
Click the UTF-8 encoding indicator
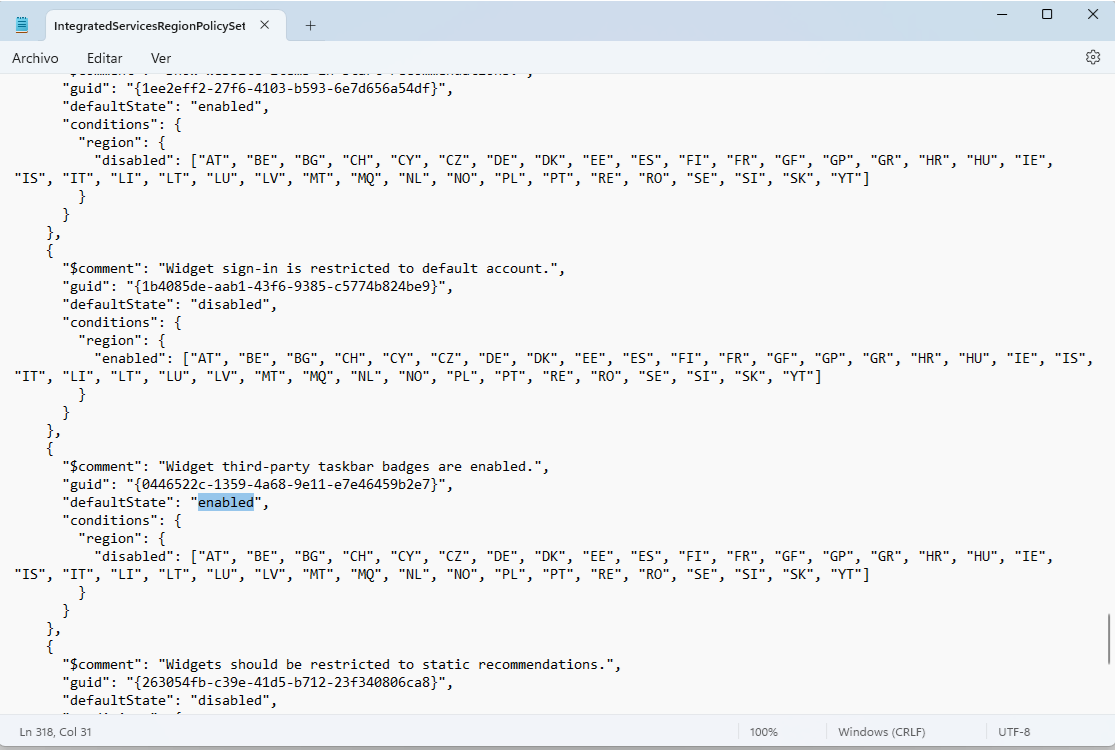coord(1014,732)
